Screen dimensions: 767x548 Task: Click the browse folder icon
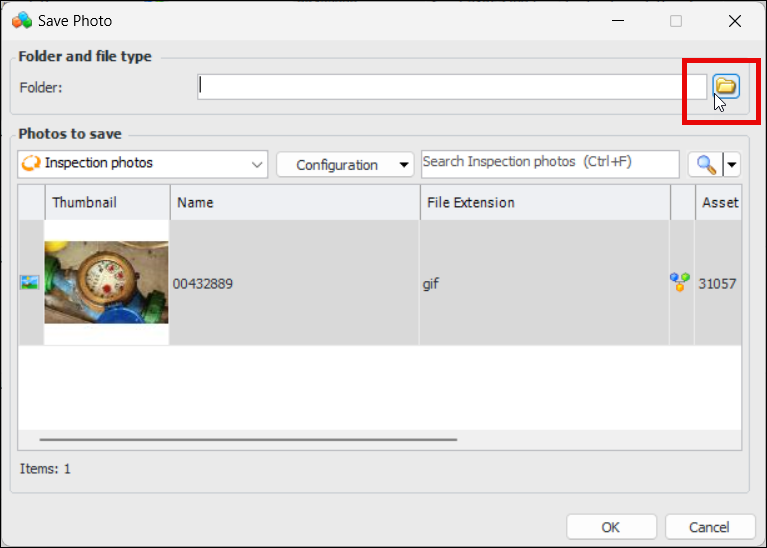click(x=725, y=87)
